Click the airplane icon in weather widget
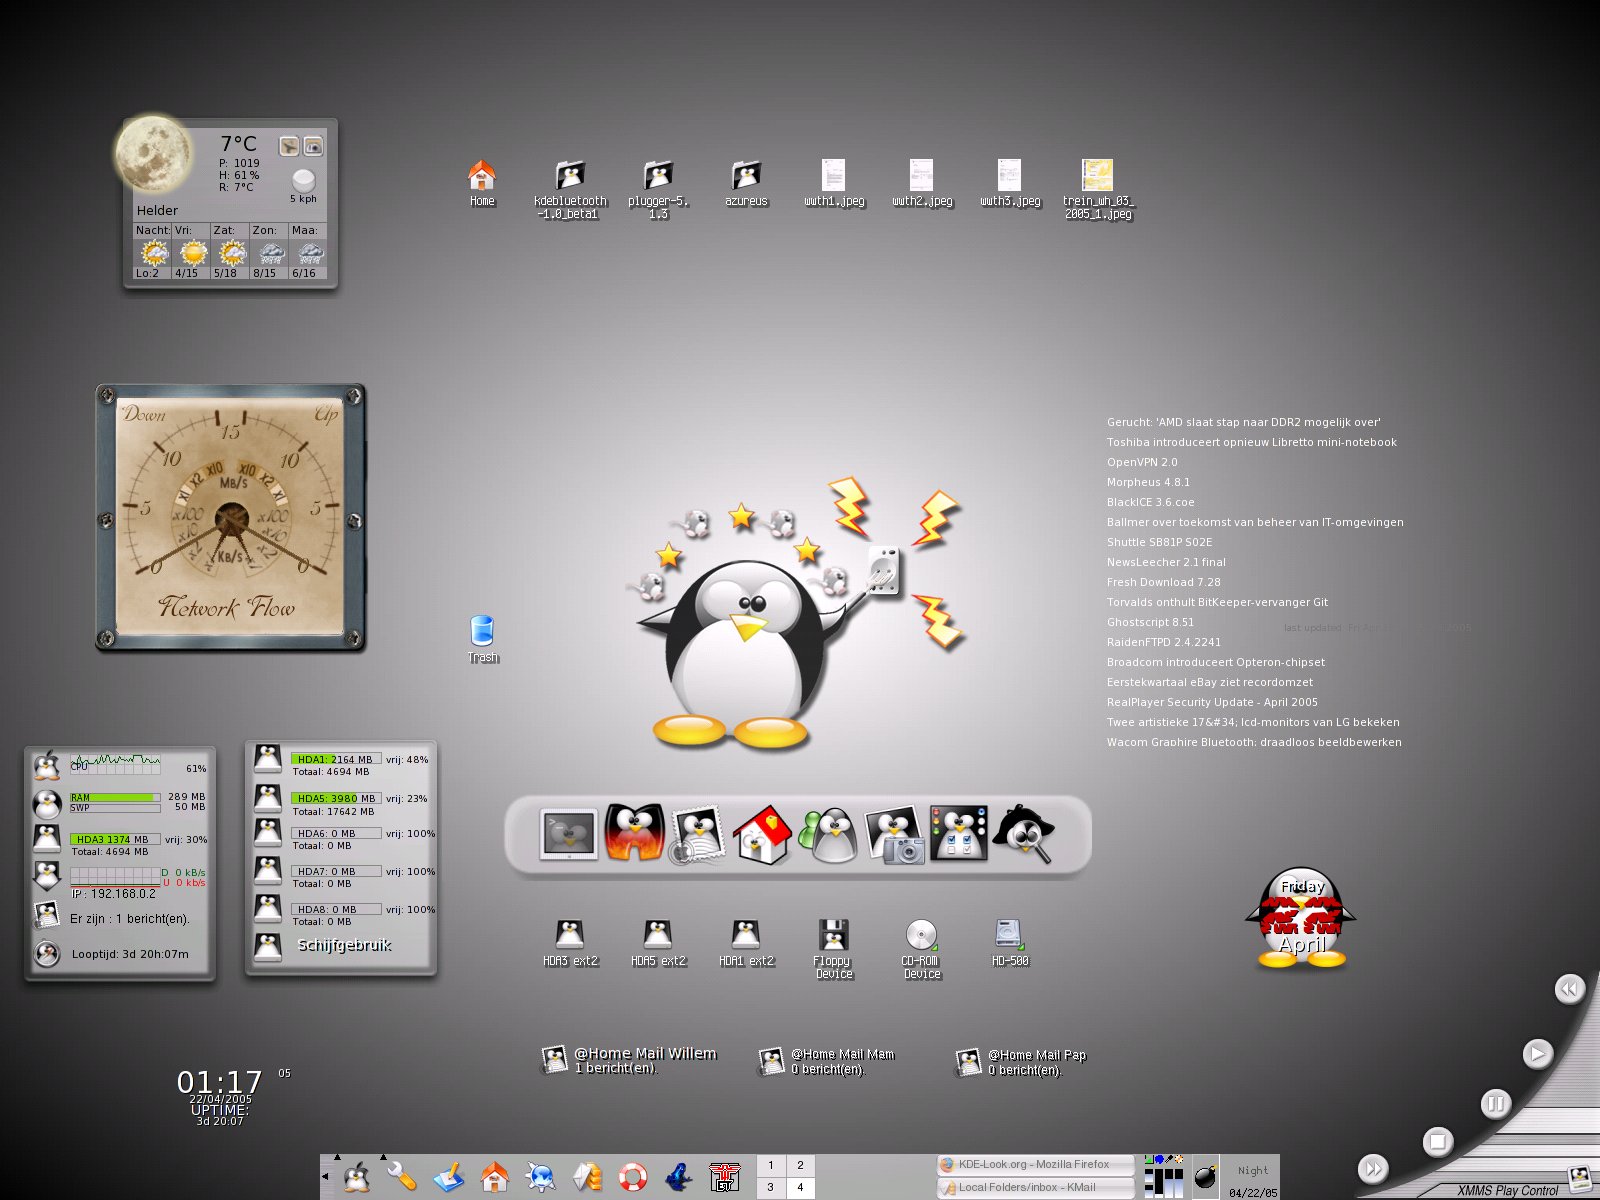This screenshot has height=1200, width=1600. click(x=289, y=146)
